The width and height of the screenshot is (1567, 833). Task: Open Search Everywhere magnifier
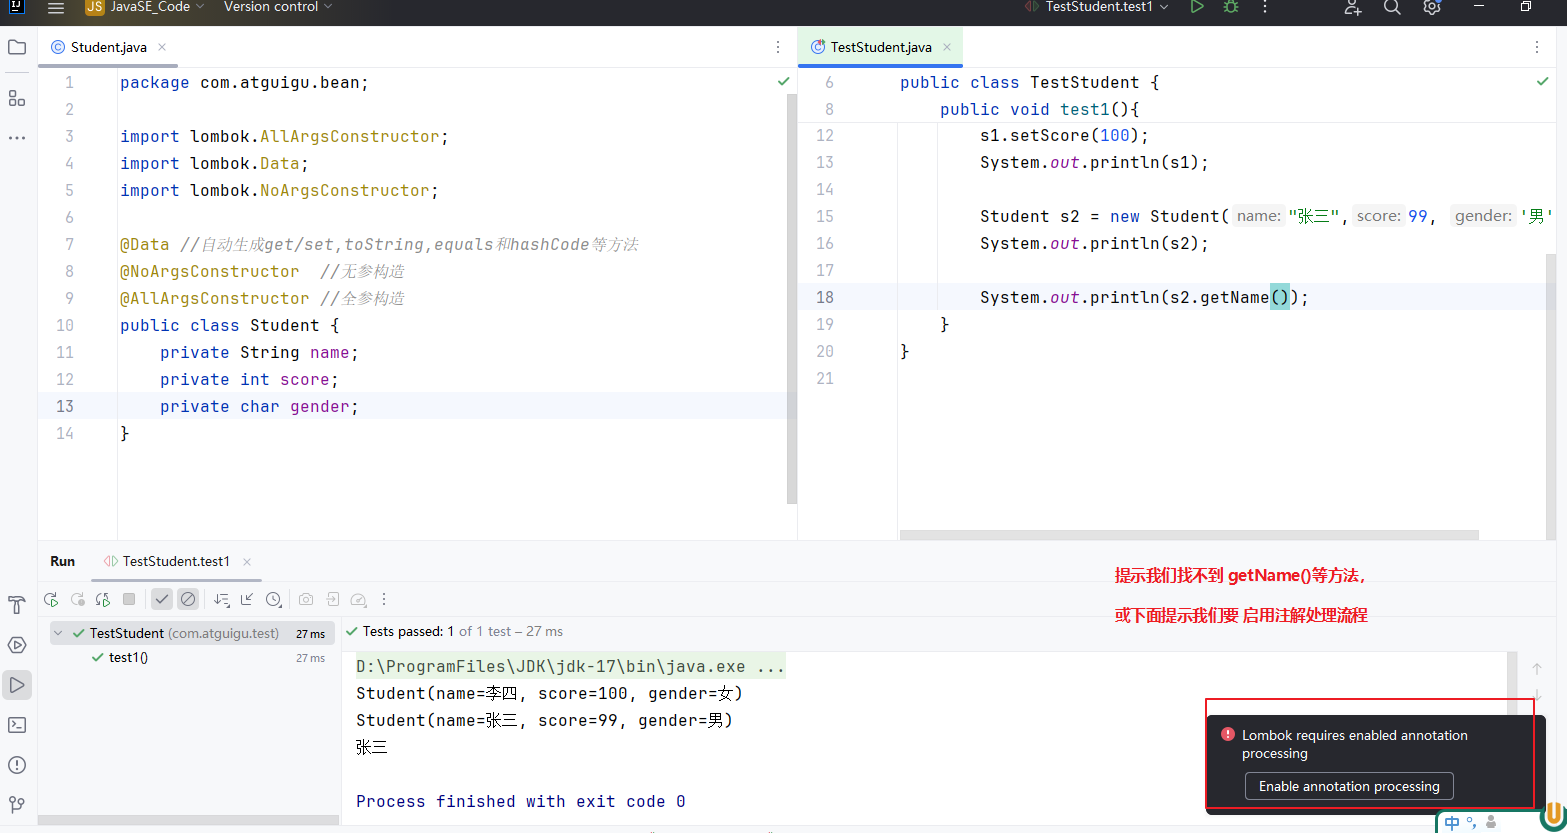coord(1392,7)
